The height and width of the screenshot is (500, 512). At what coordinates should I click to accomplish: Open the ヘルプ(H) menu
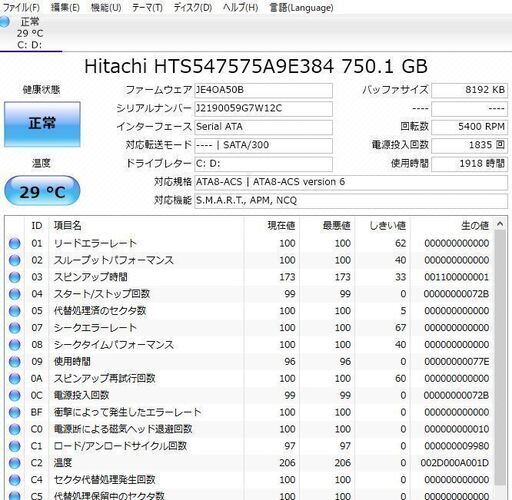240,7
